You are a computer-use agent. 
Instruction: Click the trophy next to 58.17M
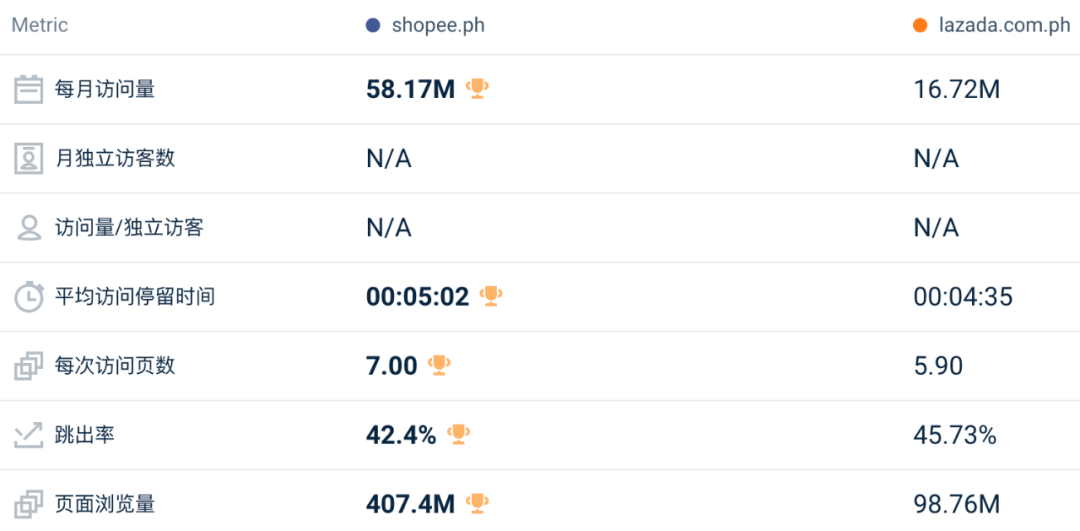click(478, 89)
